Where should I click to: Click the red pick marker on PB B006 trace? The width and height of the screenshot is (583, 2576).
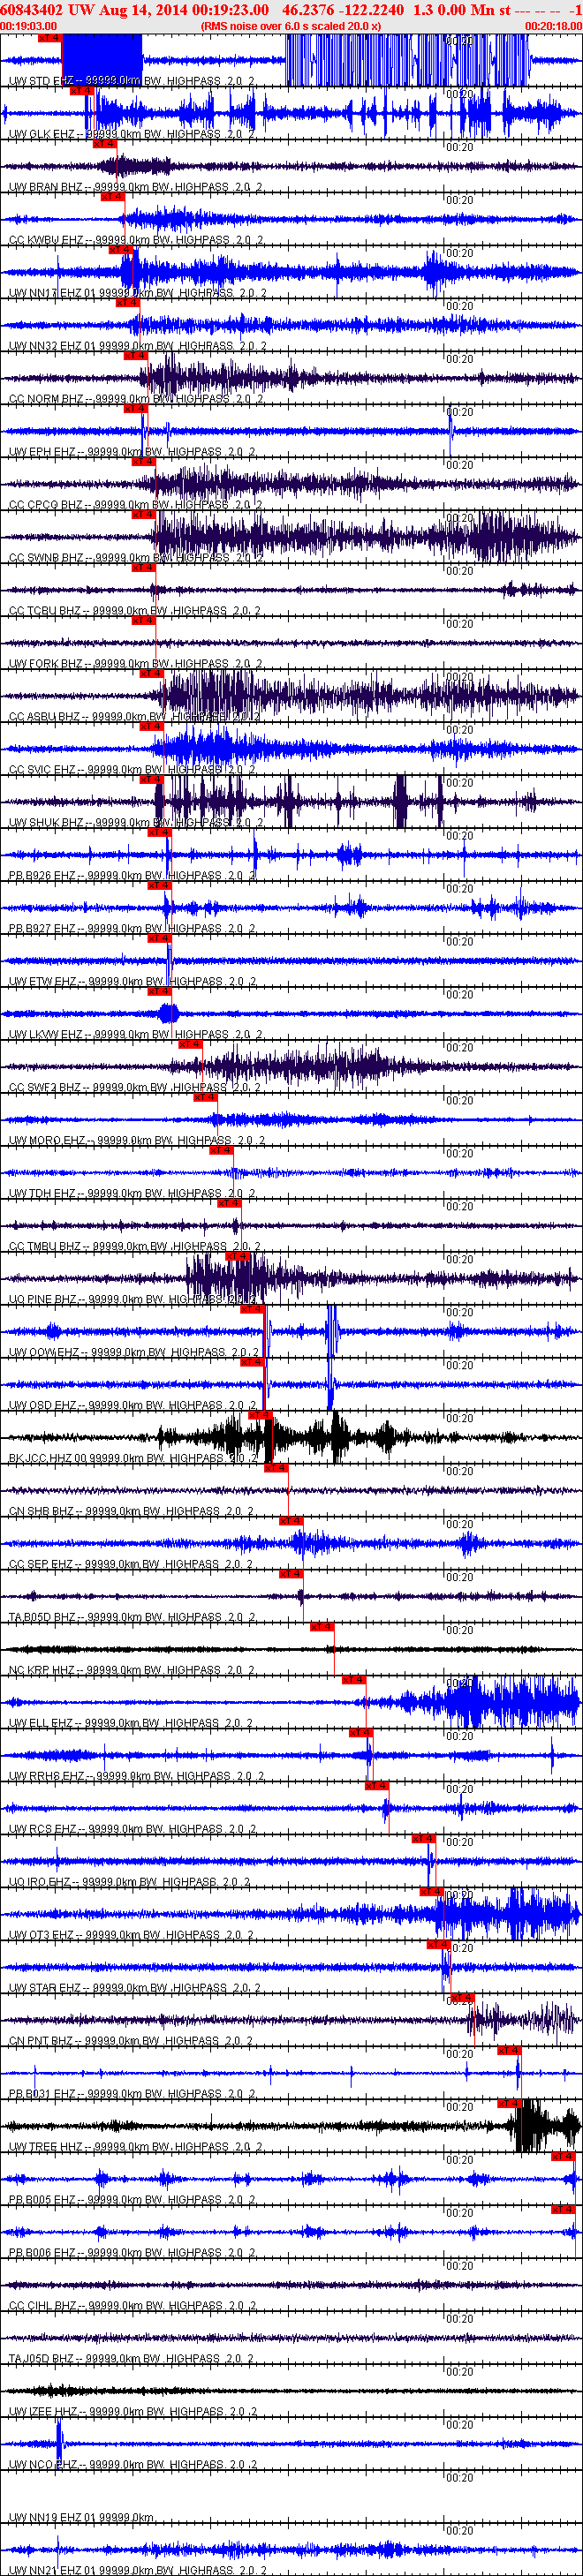point(563,2210)
